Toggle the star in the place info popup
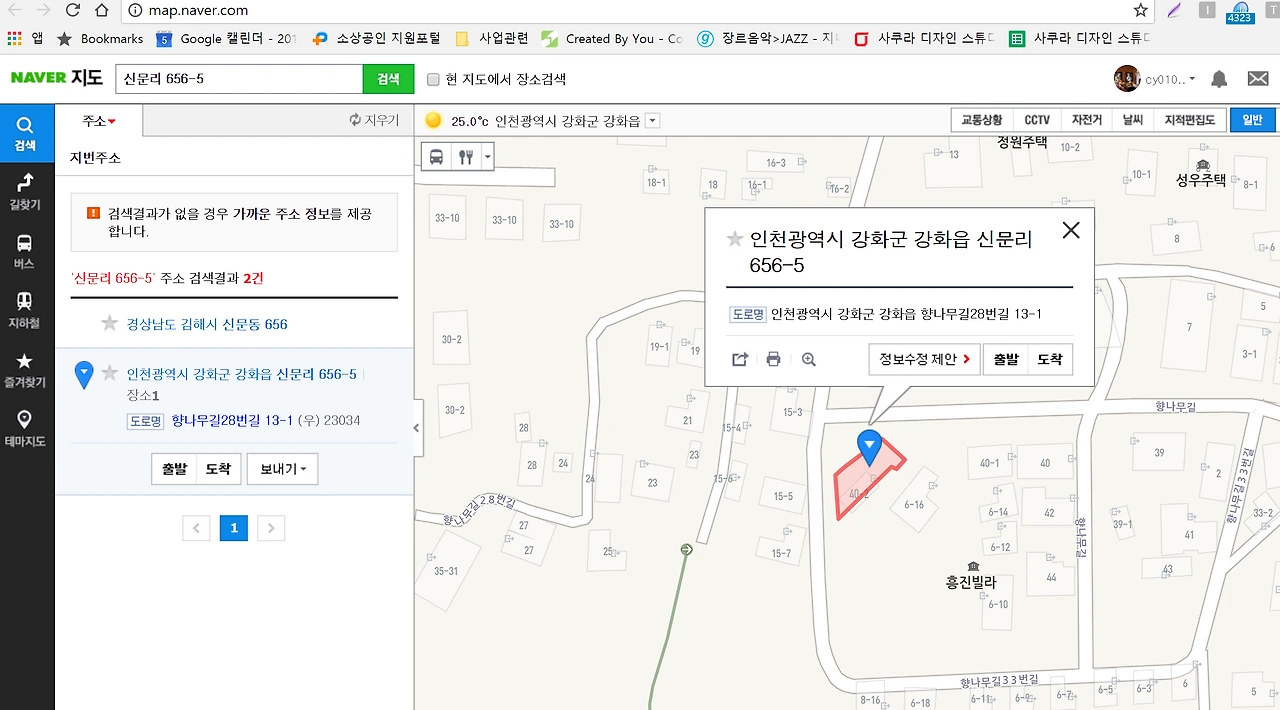Viewport: 1280px width, 710px height. pyautogui.click(x=735, y=239)
